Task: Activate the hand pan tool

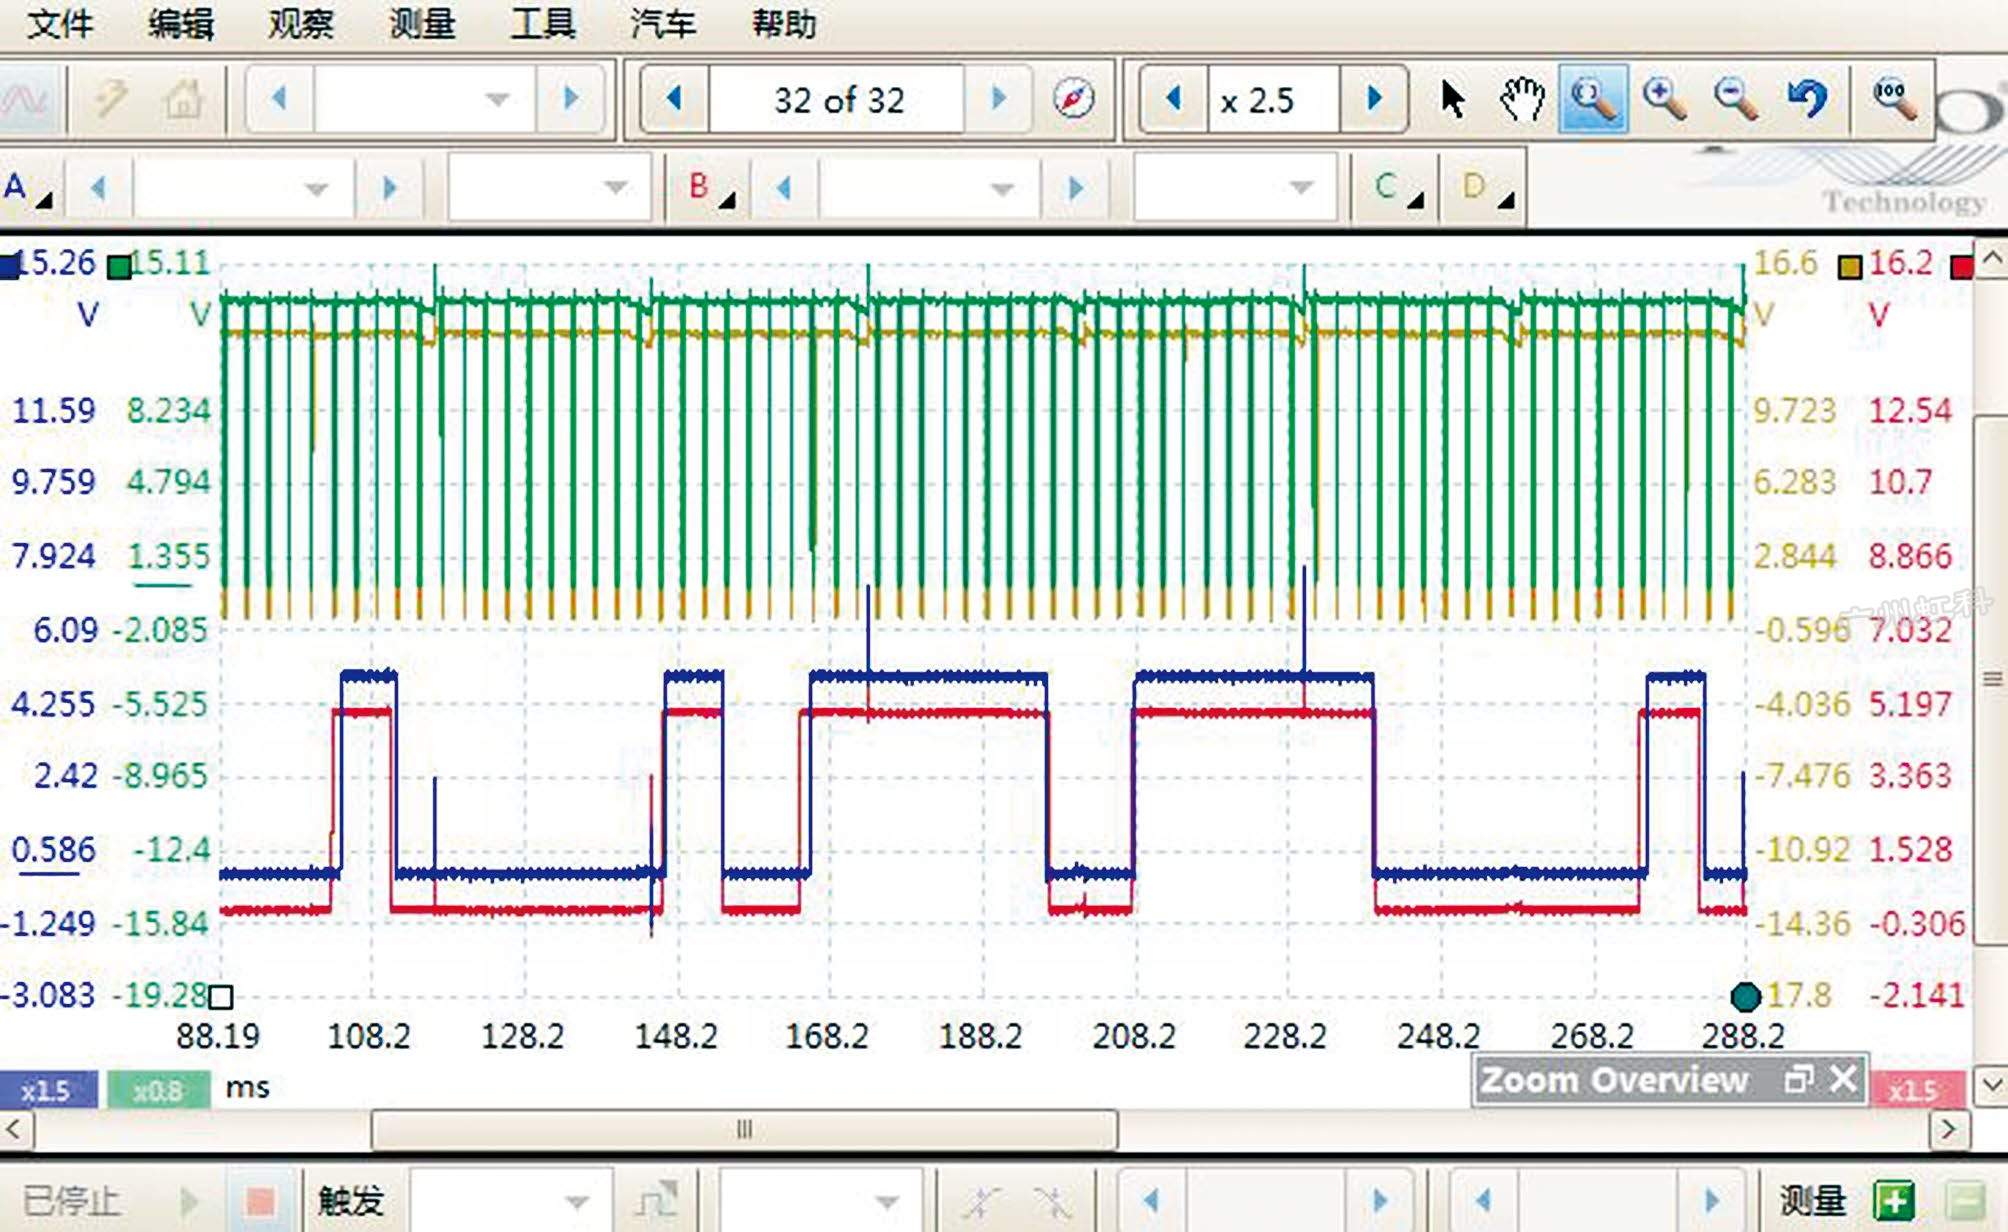Action: pyautogui.click(x=1522, y=99)
